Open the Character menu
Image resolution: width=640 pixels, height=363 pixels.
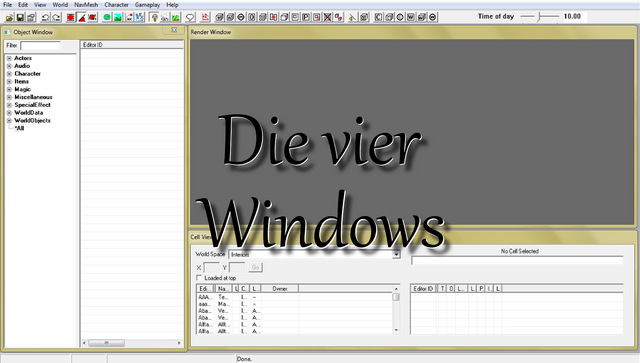click(x=116, y=5)
